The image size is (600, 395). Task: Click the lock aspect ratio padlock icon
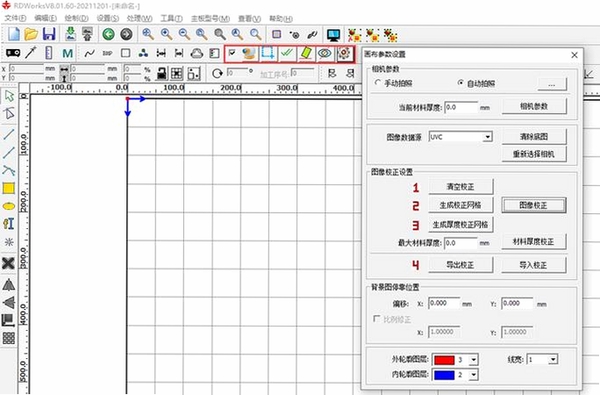[162, 73]
